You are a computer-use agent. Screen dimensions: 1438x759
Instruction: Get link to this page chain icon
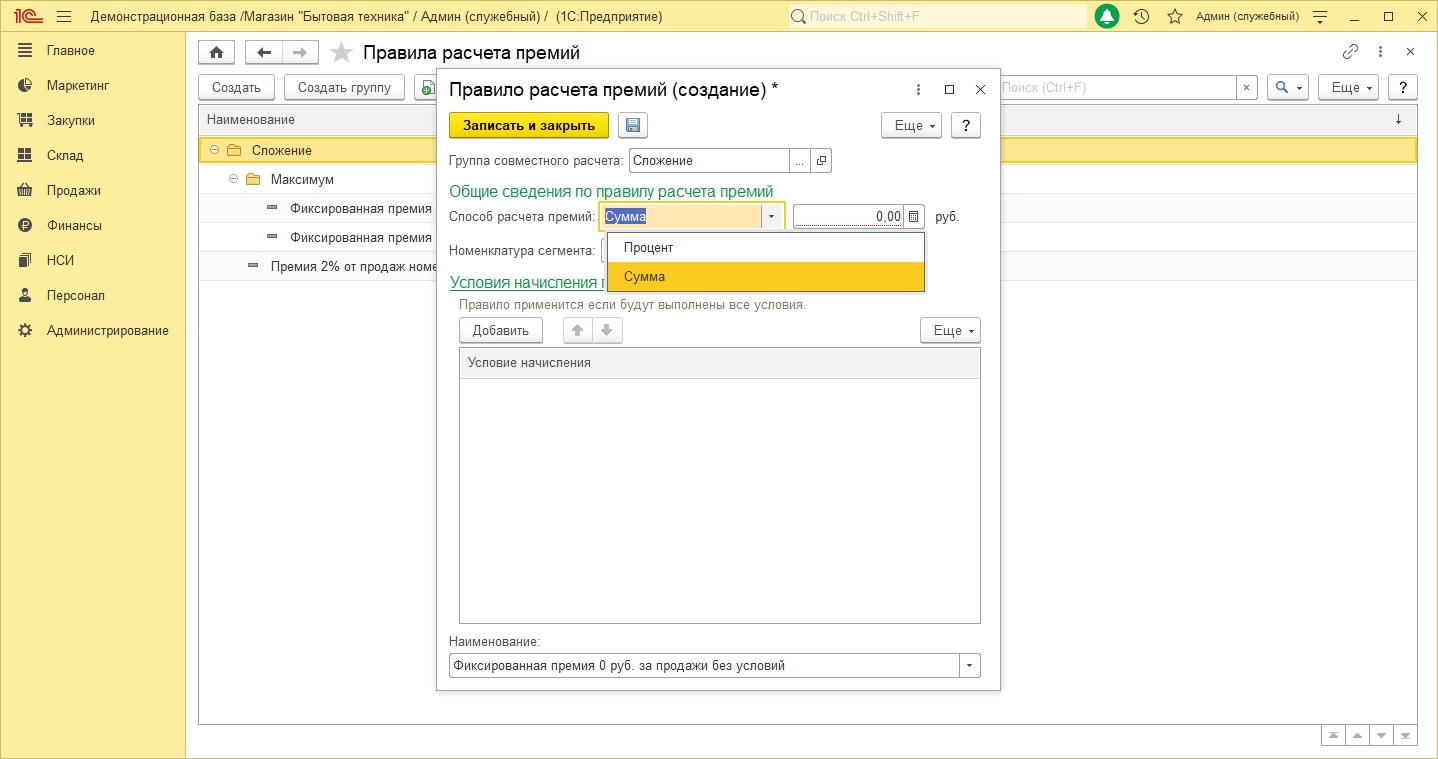click(1350, 52)
